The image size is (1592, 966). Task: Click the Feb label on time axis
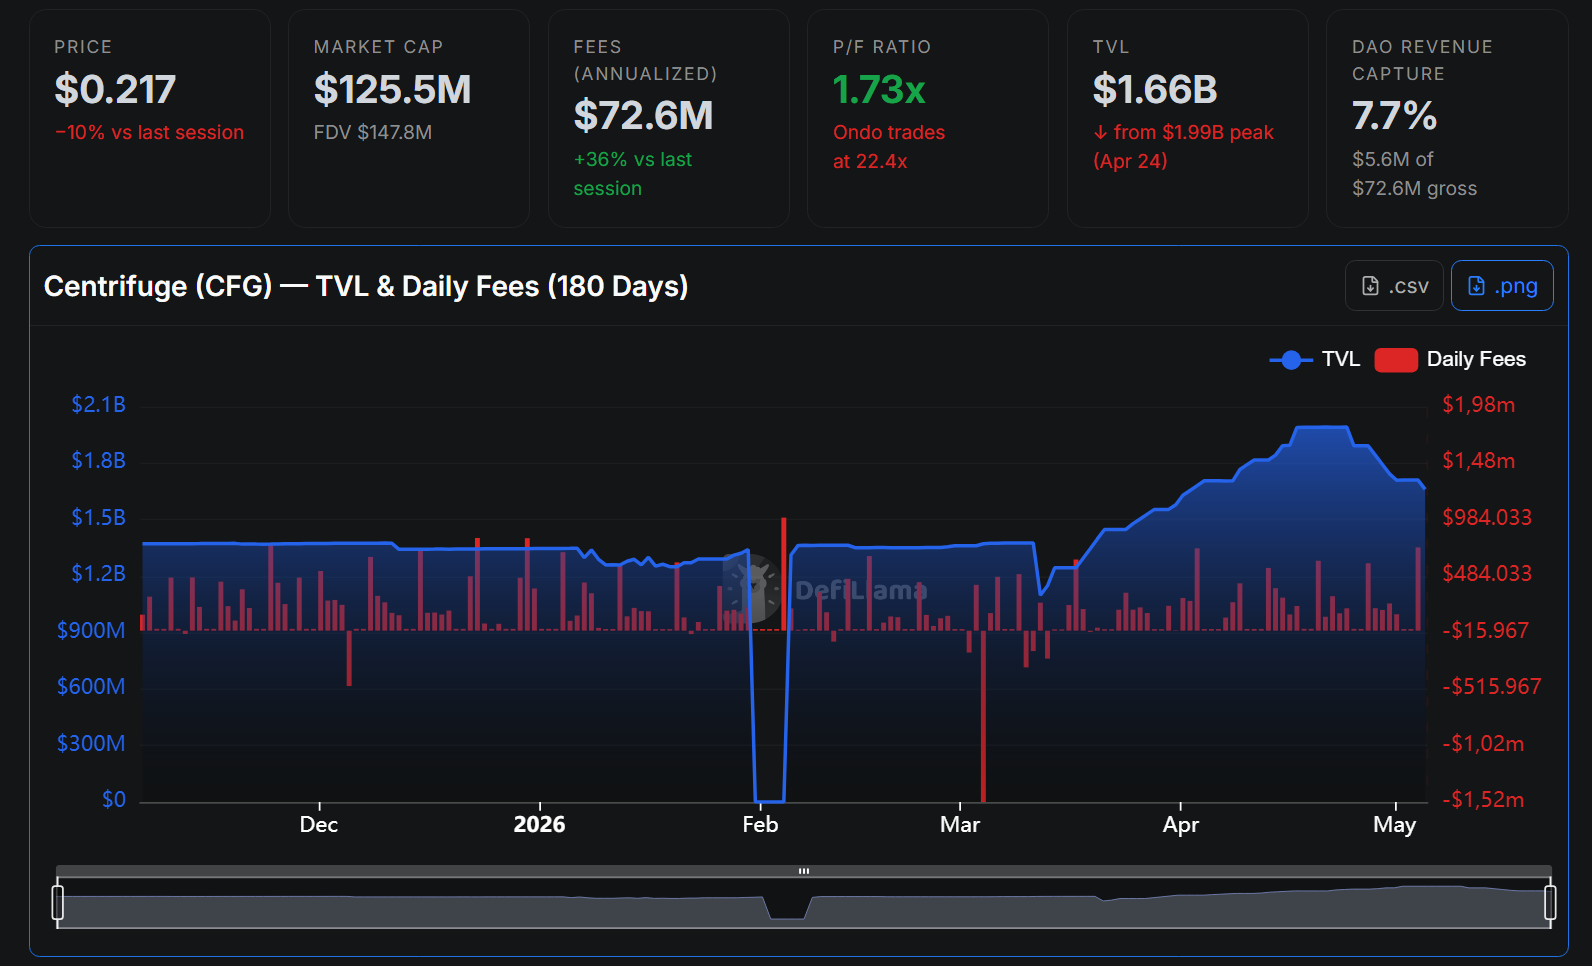760,825
